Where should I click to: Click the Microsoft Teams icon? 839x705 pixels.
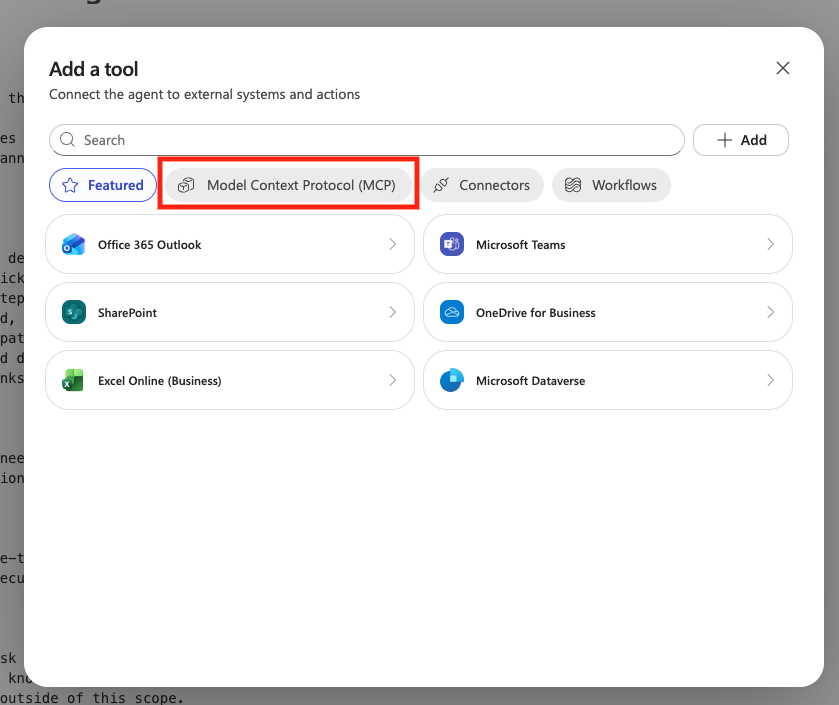452,244
